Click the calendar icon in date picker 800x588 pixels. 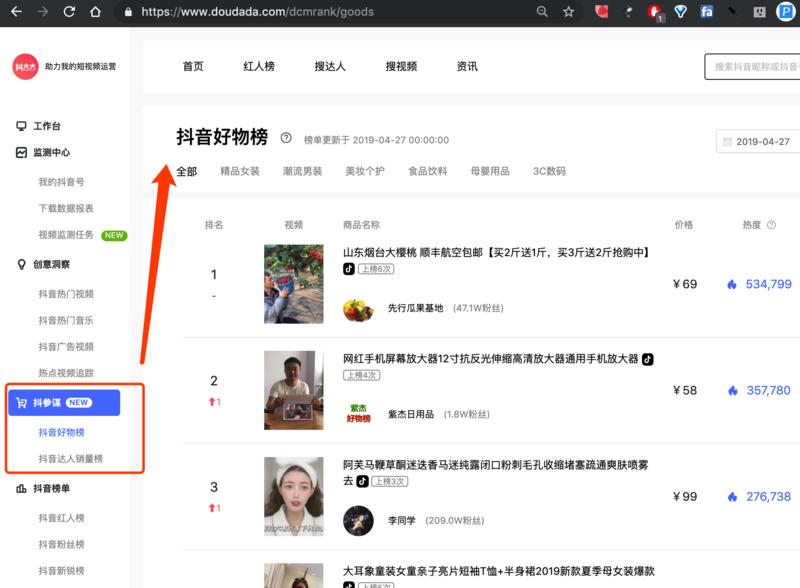728,141
